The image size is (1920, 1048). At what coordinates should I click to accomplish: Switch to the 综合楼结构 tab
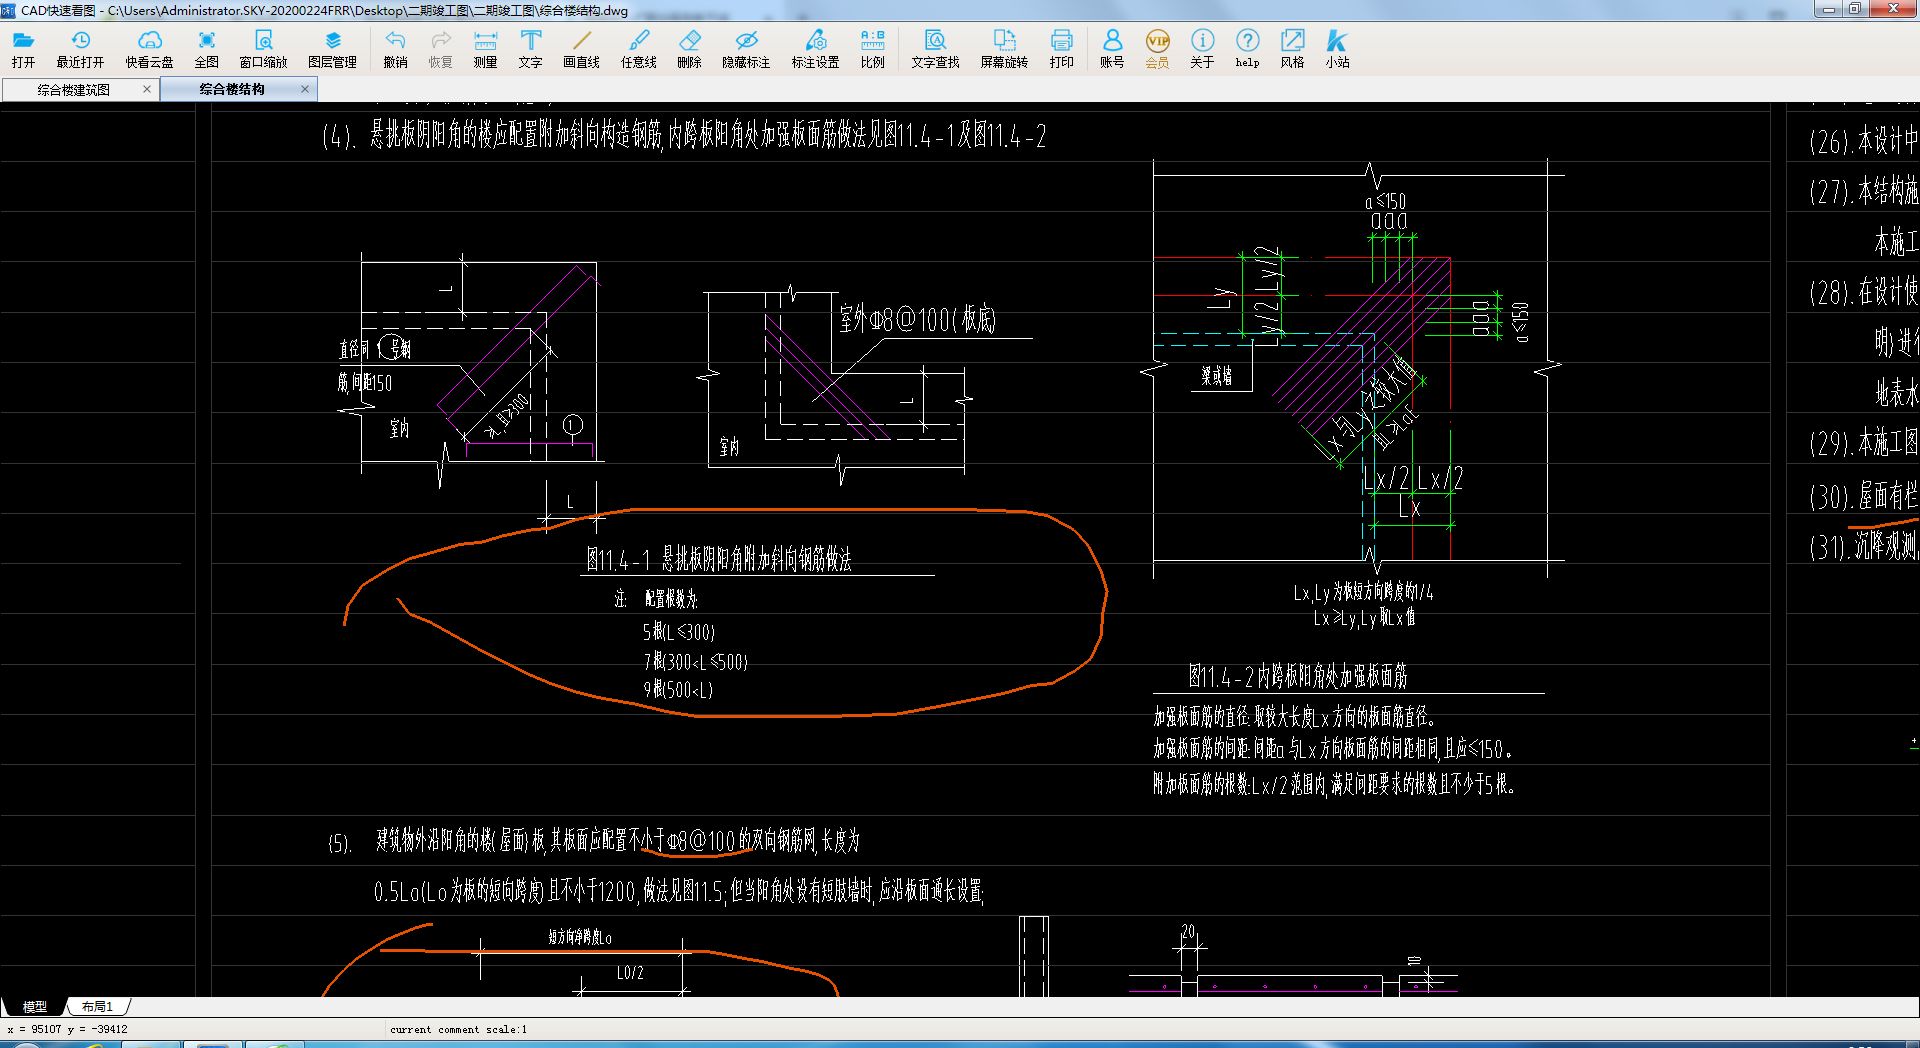coord(232,89)
